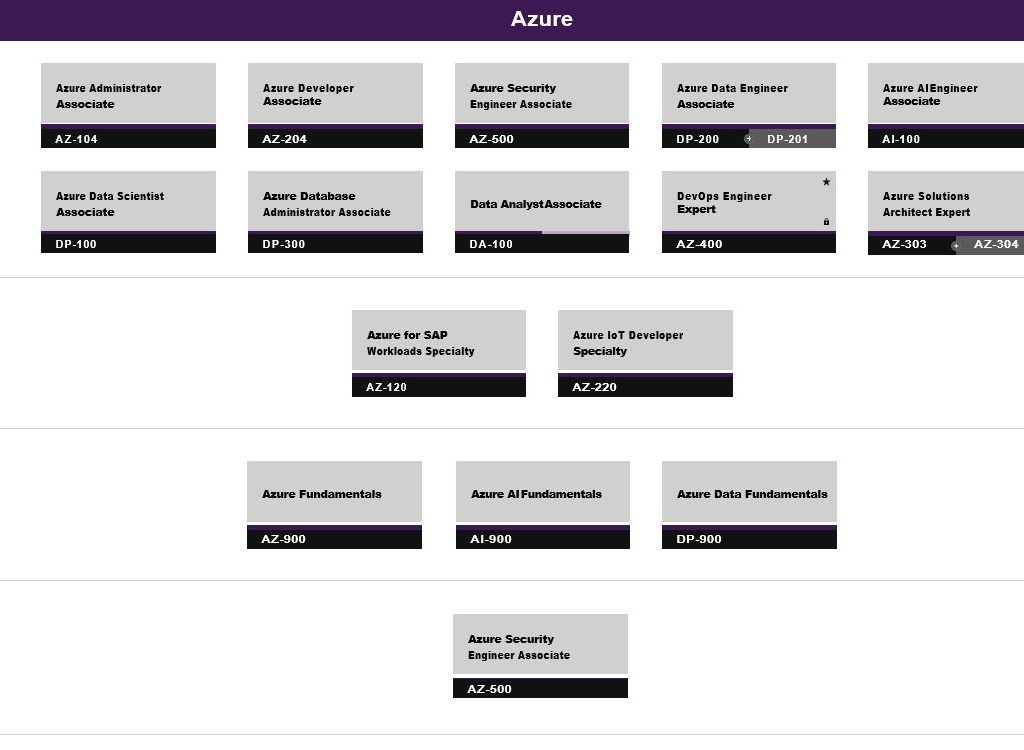Open the DP-201 exam label

tap(788, 139)
